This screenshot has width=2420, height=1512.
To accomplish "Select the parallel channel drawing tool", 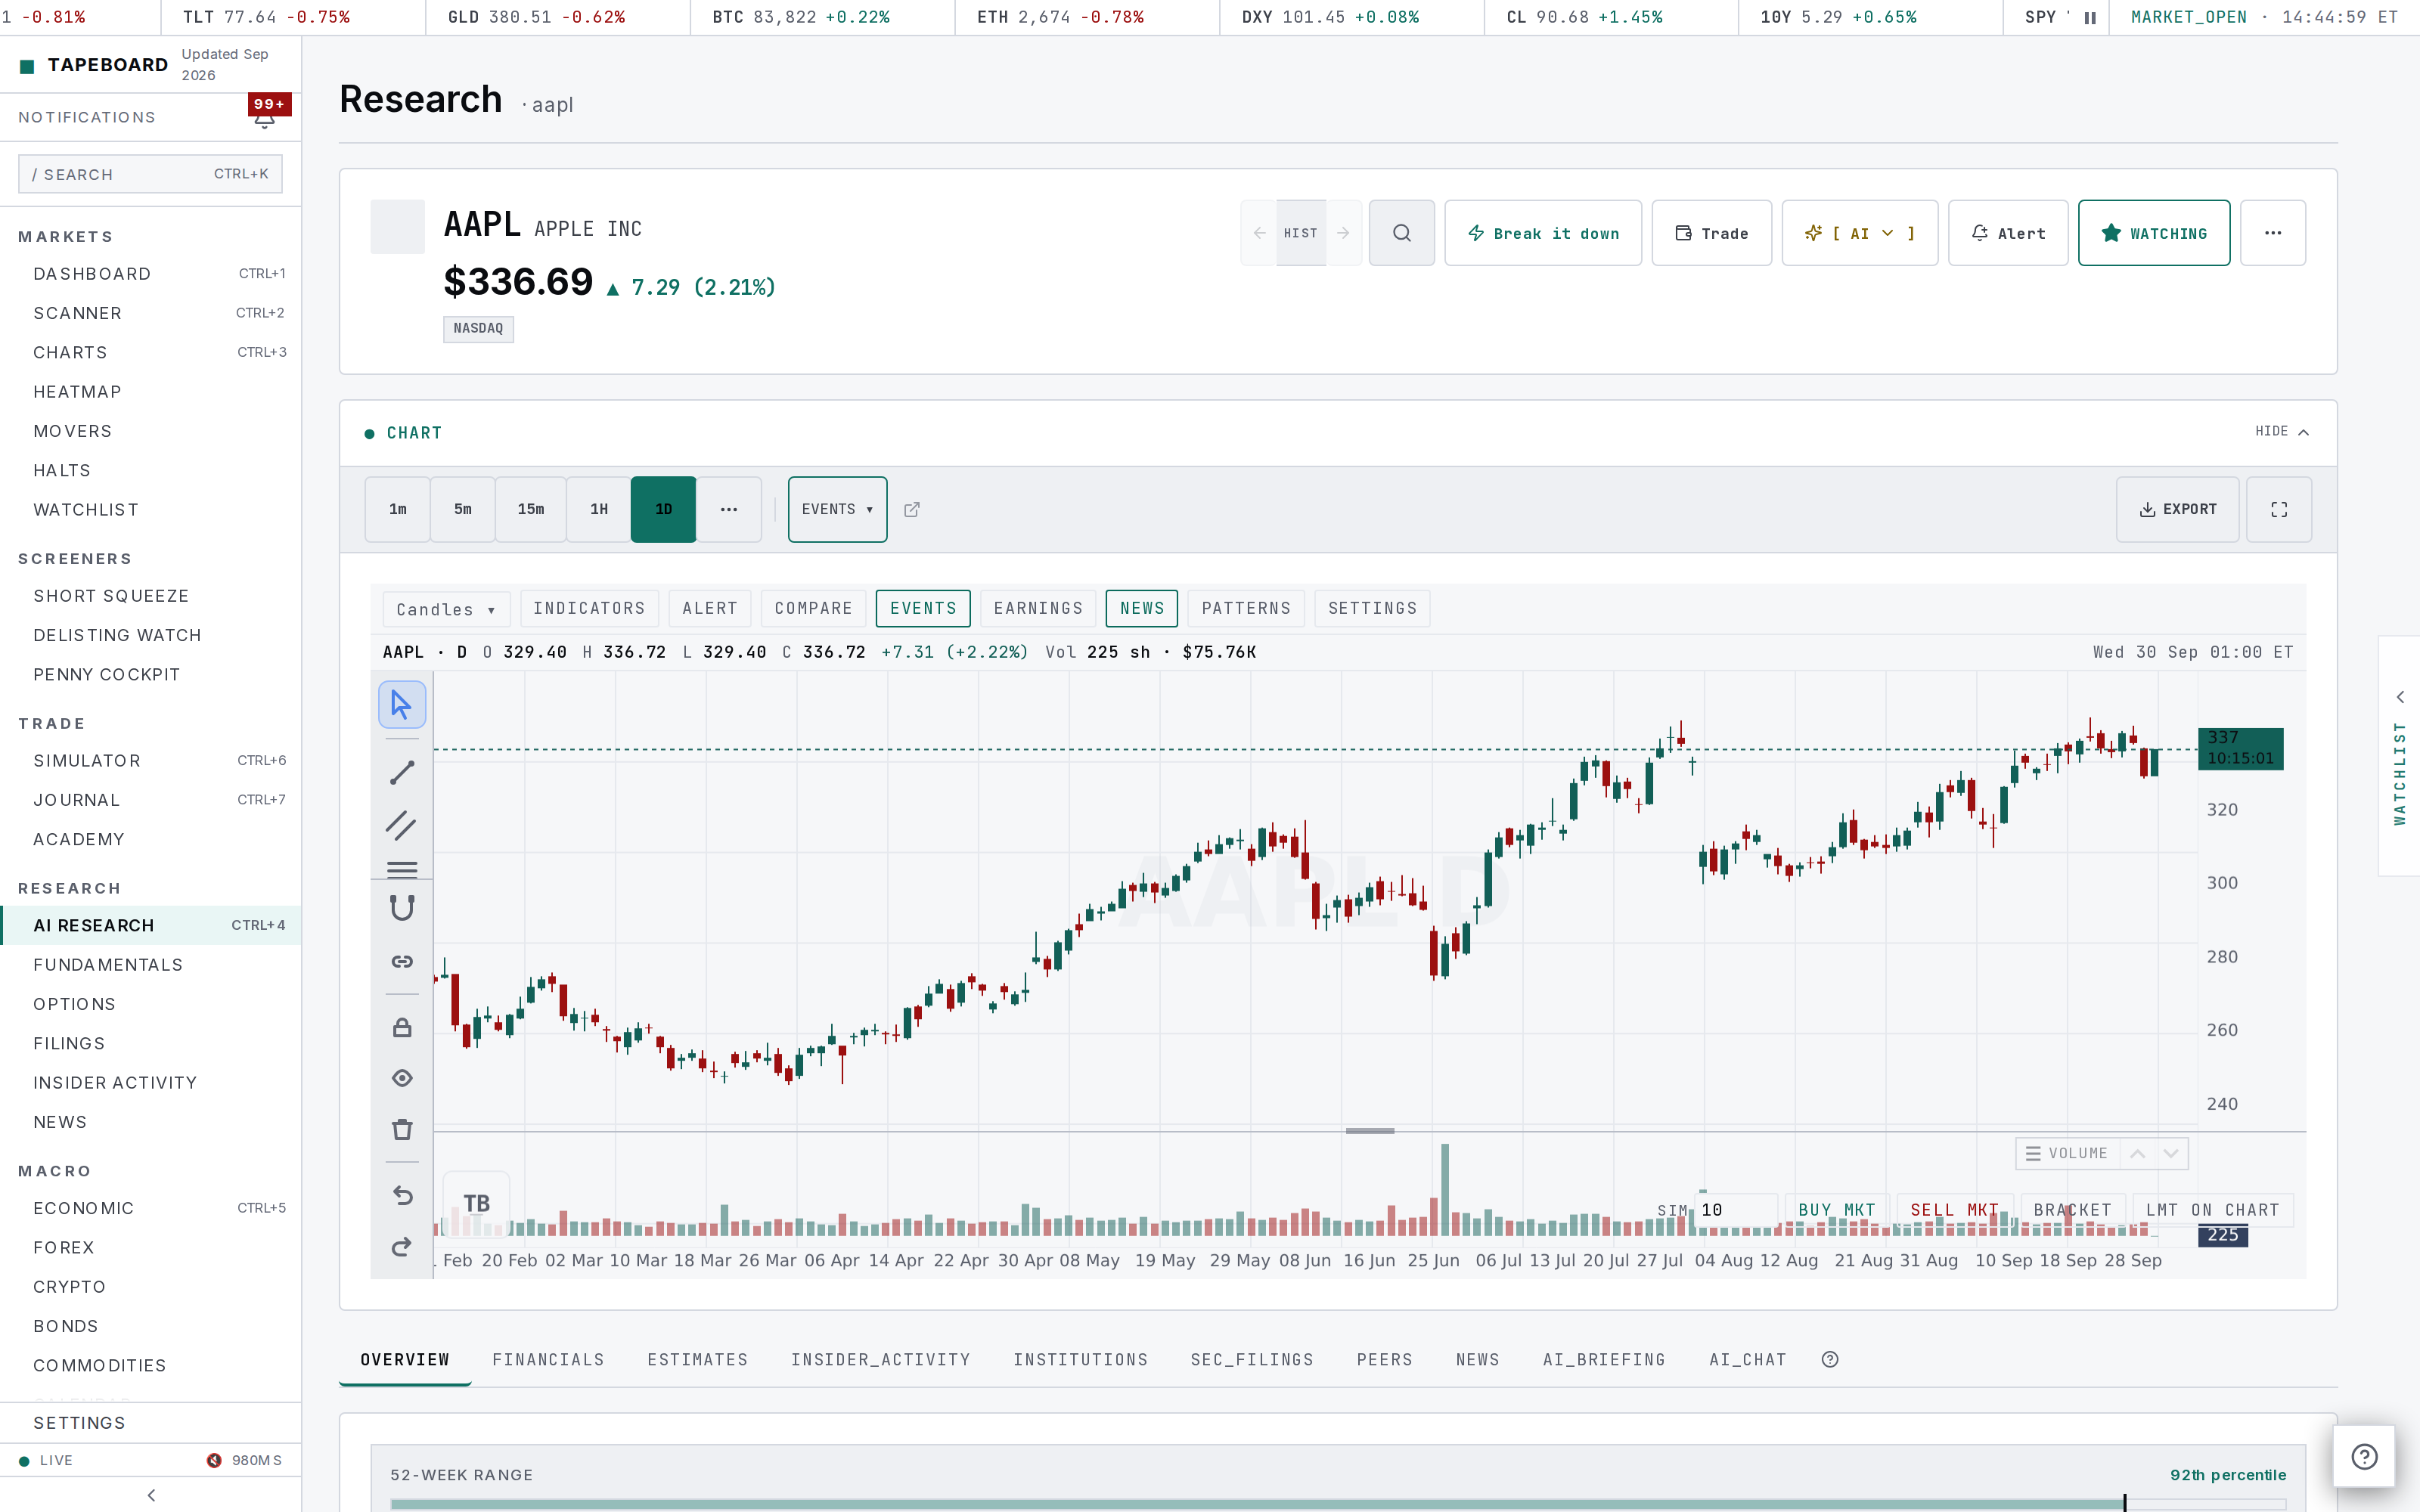I will coord(402,825).
